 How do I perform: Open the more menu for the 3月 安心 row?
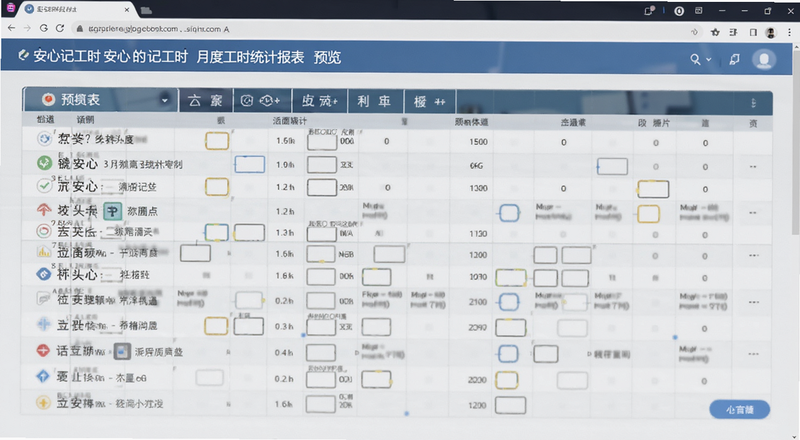click(x=753, y=167)
